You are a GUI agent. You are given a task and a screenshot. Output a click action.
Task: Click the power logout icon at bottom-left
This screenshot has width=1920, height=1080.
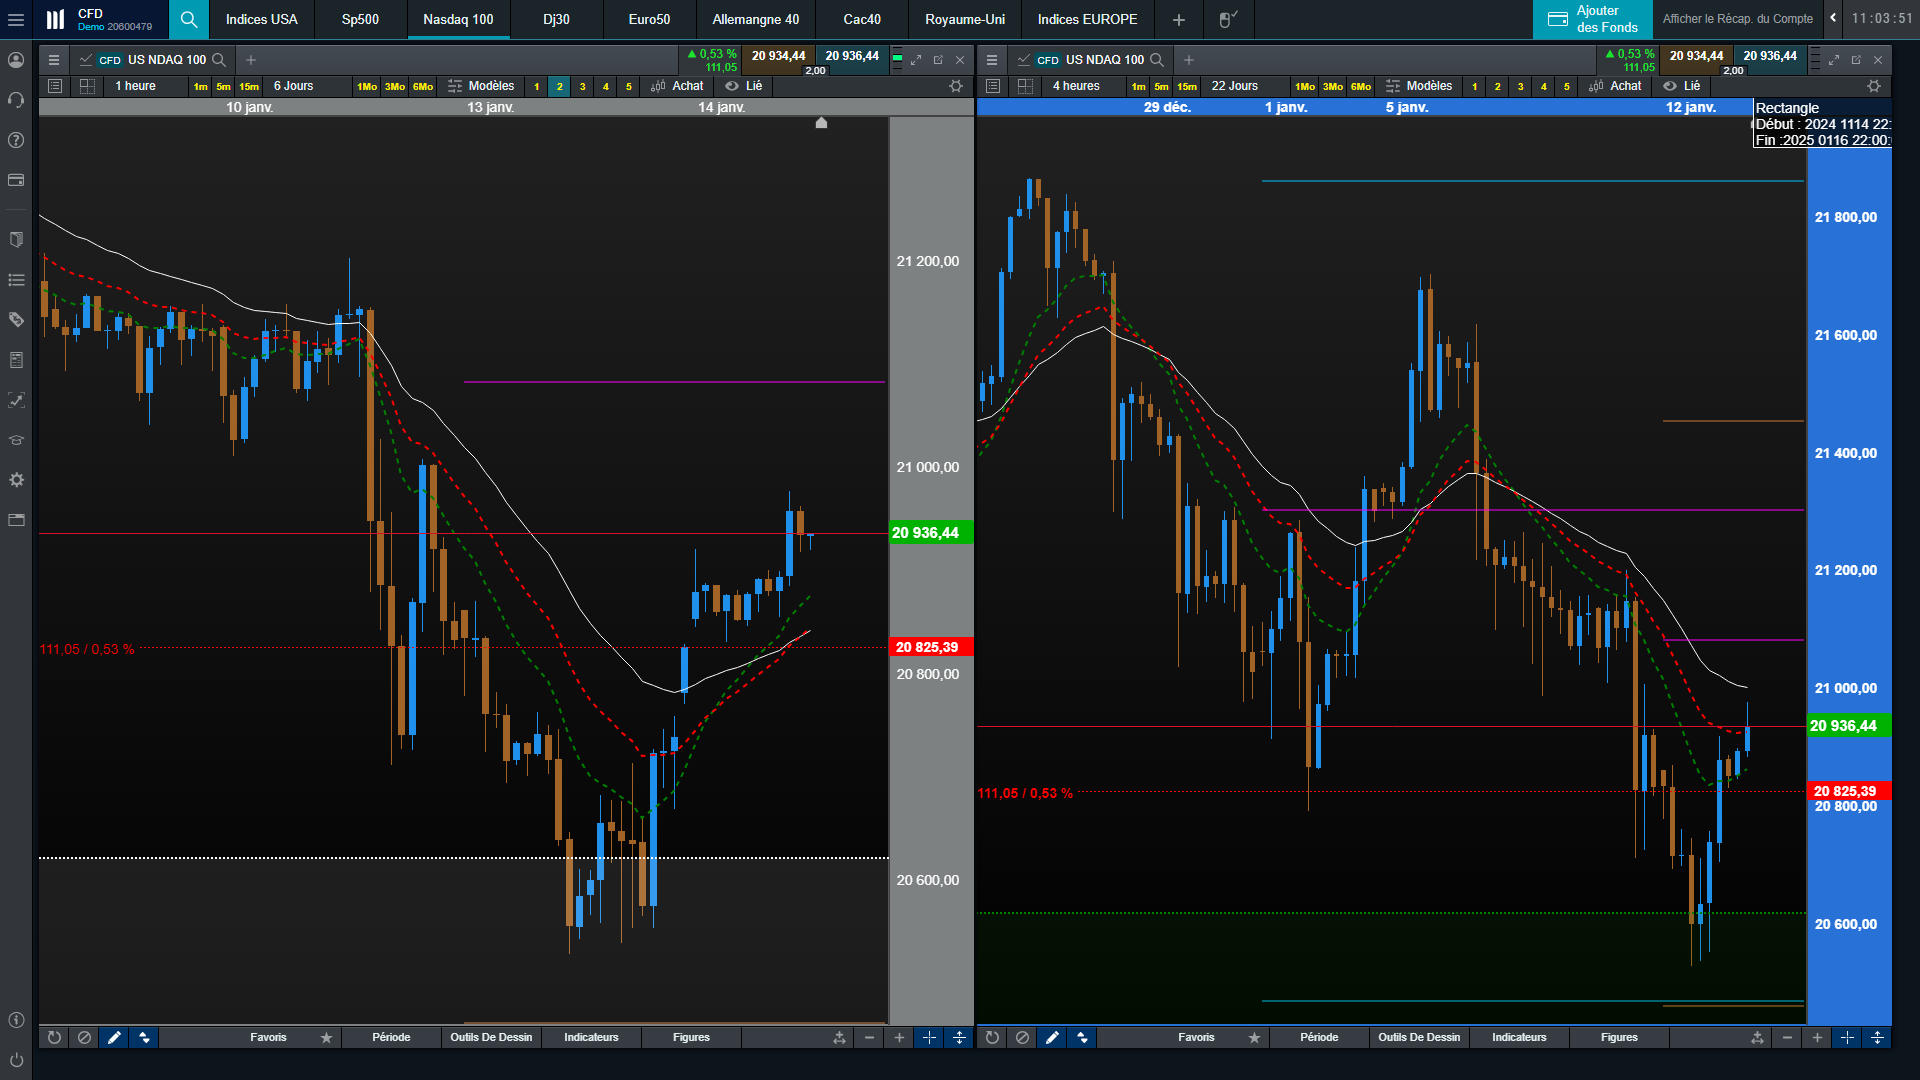pyautogui.click(x=16, y=1060)
